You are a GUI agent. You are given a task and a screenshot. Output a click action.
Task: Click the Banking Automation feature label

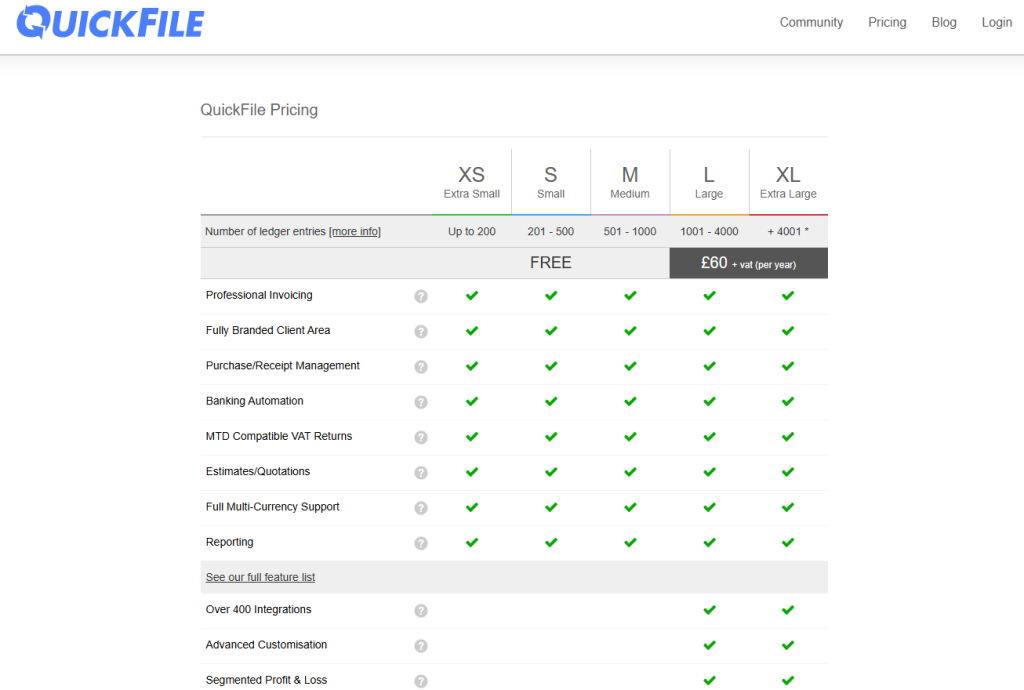tap(254, 401)
